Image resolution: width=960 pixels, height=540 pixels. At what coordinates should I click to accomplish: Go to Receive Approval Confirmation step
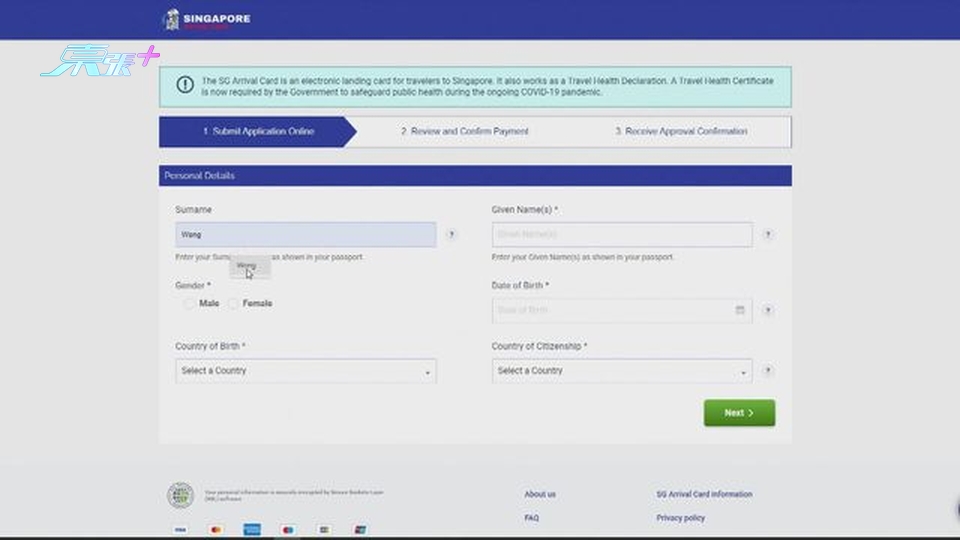[681, 132]
